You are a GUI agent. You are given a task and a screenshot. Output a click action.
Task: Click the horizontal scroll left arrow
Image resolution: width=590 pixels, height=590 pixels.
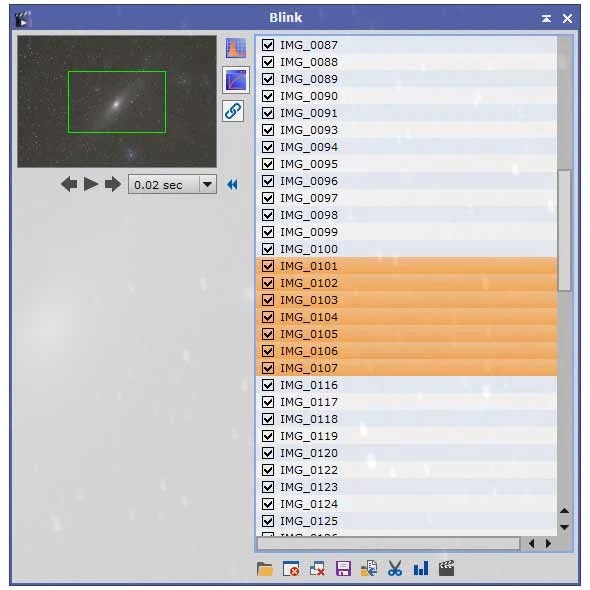(x=532, y=543)
